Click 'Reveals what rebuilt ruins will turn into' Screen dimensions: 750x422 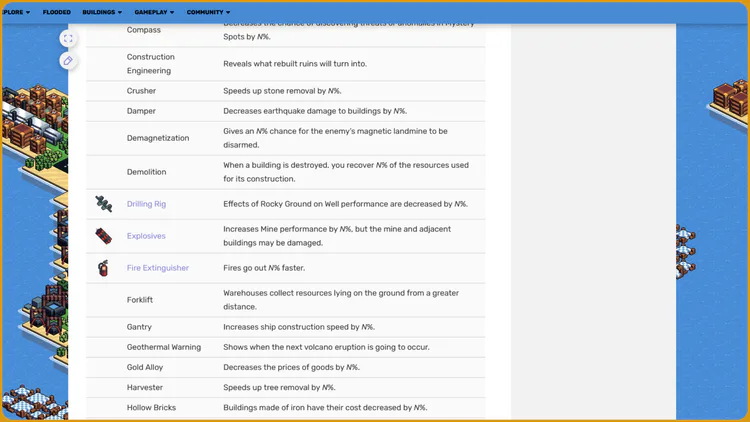click(295, 64)
